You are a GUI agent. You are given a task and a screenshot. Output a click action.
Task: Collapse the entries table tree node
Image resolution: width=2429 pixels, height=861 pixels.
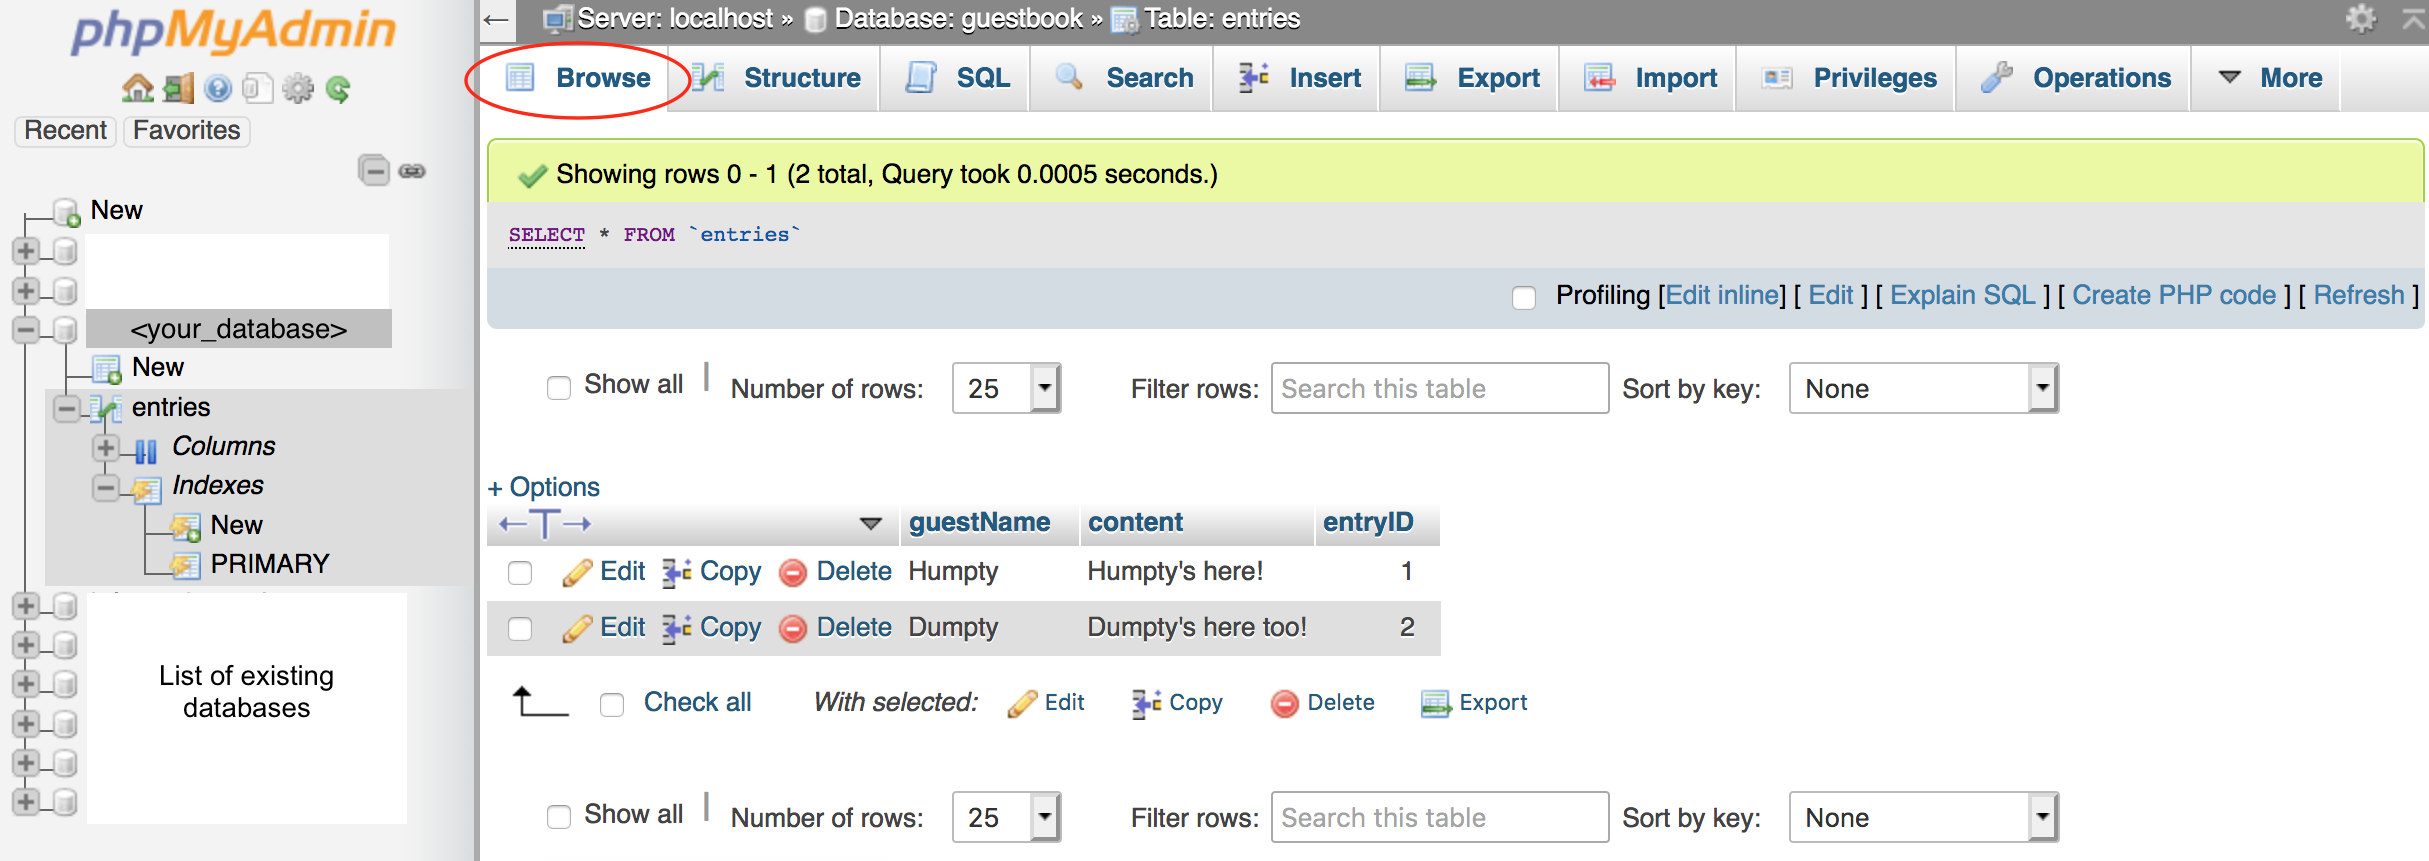pos(67,408)
